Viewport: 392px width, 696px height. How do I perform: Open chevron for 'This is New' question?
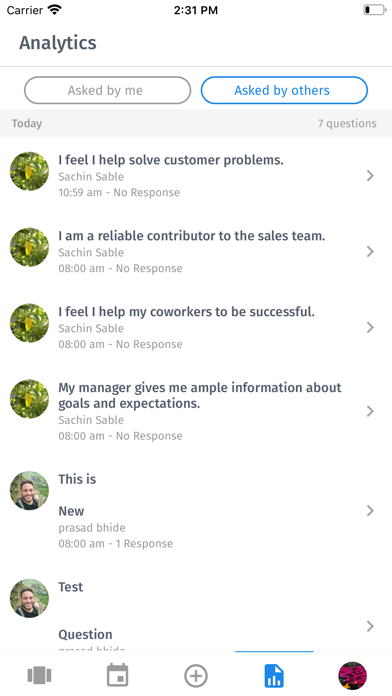pyautogui.click(x=370, y=511)
